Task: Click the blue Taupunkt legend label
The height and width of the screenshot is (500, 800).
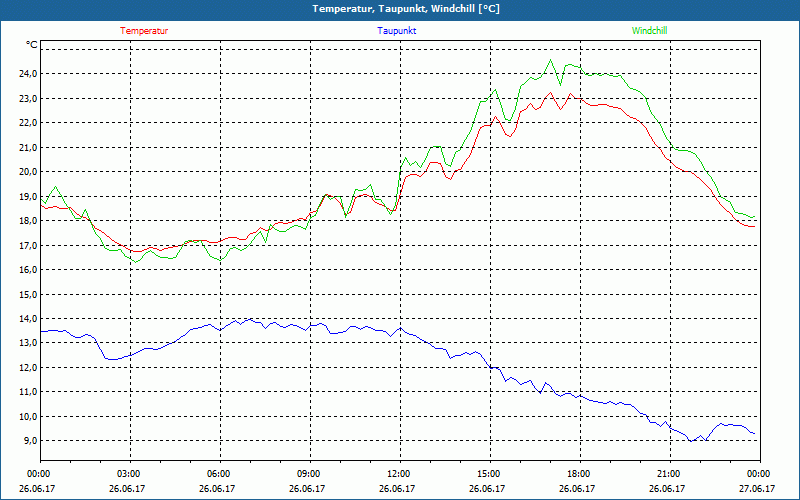Action: [396, 31]
